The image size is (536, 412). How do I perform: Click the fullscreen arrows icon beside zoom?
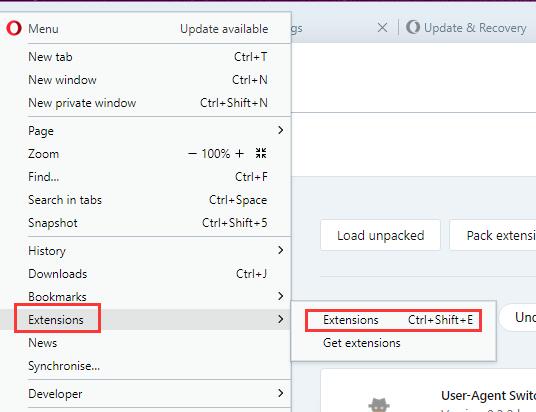click(261, 153)
